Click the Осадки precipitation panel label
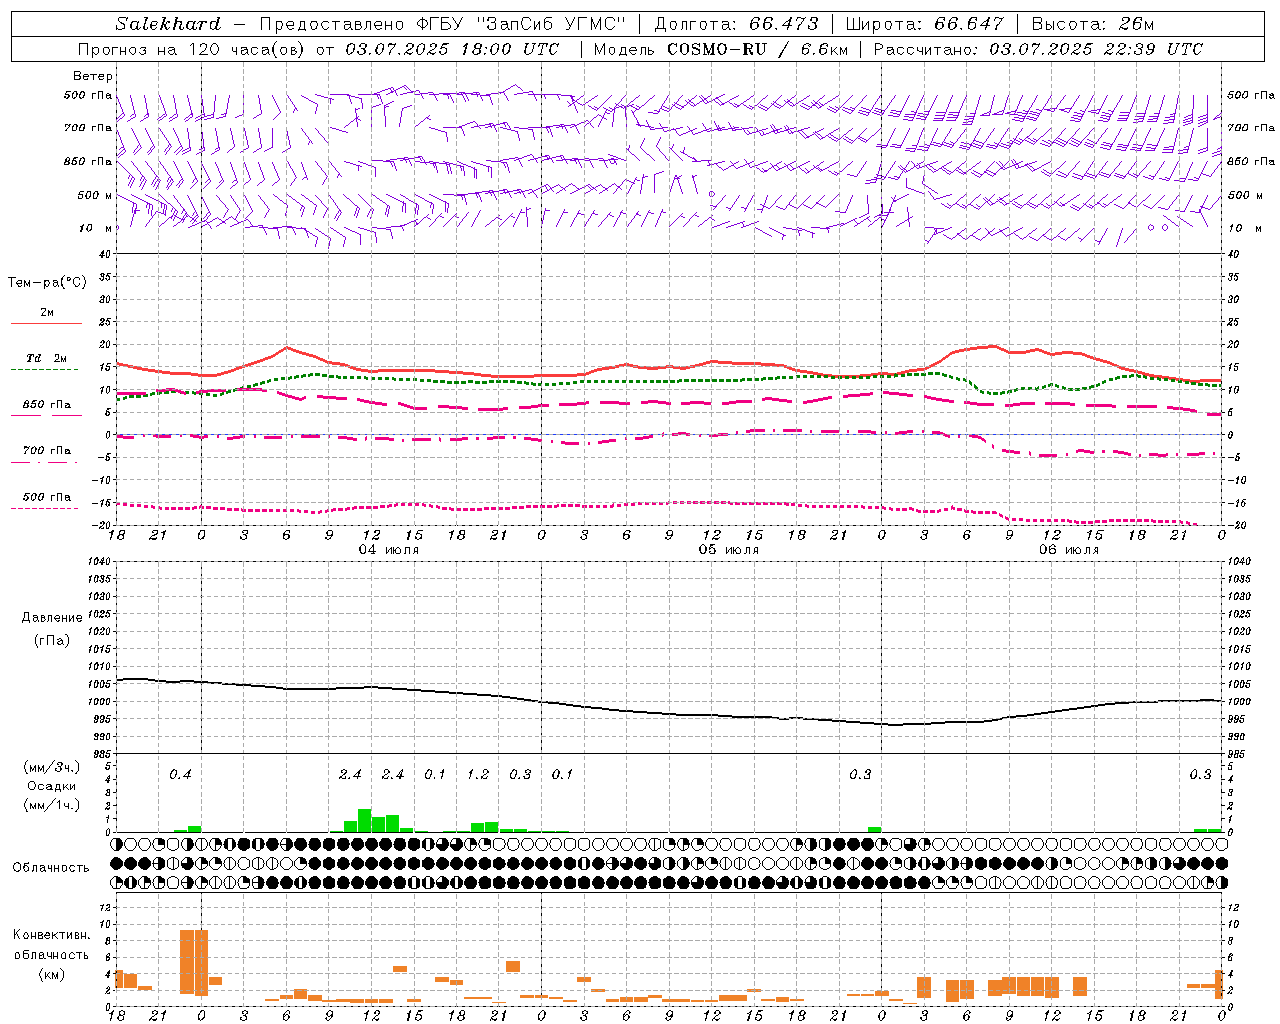 coord(52,786)
